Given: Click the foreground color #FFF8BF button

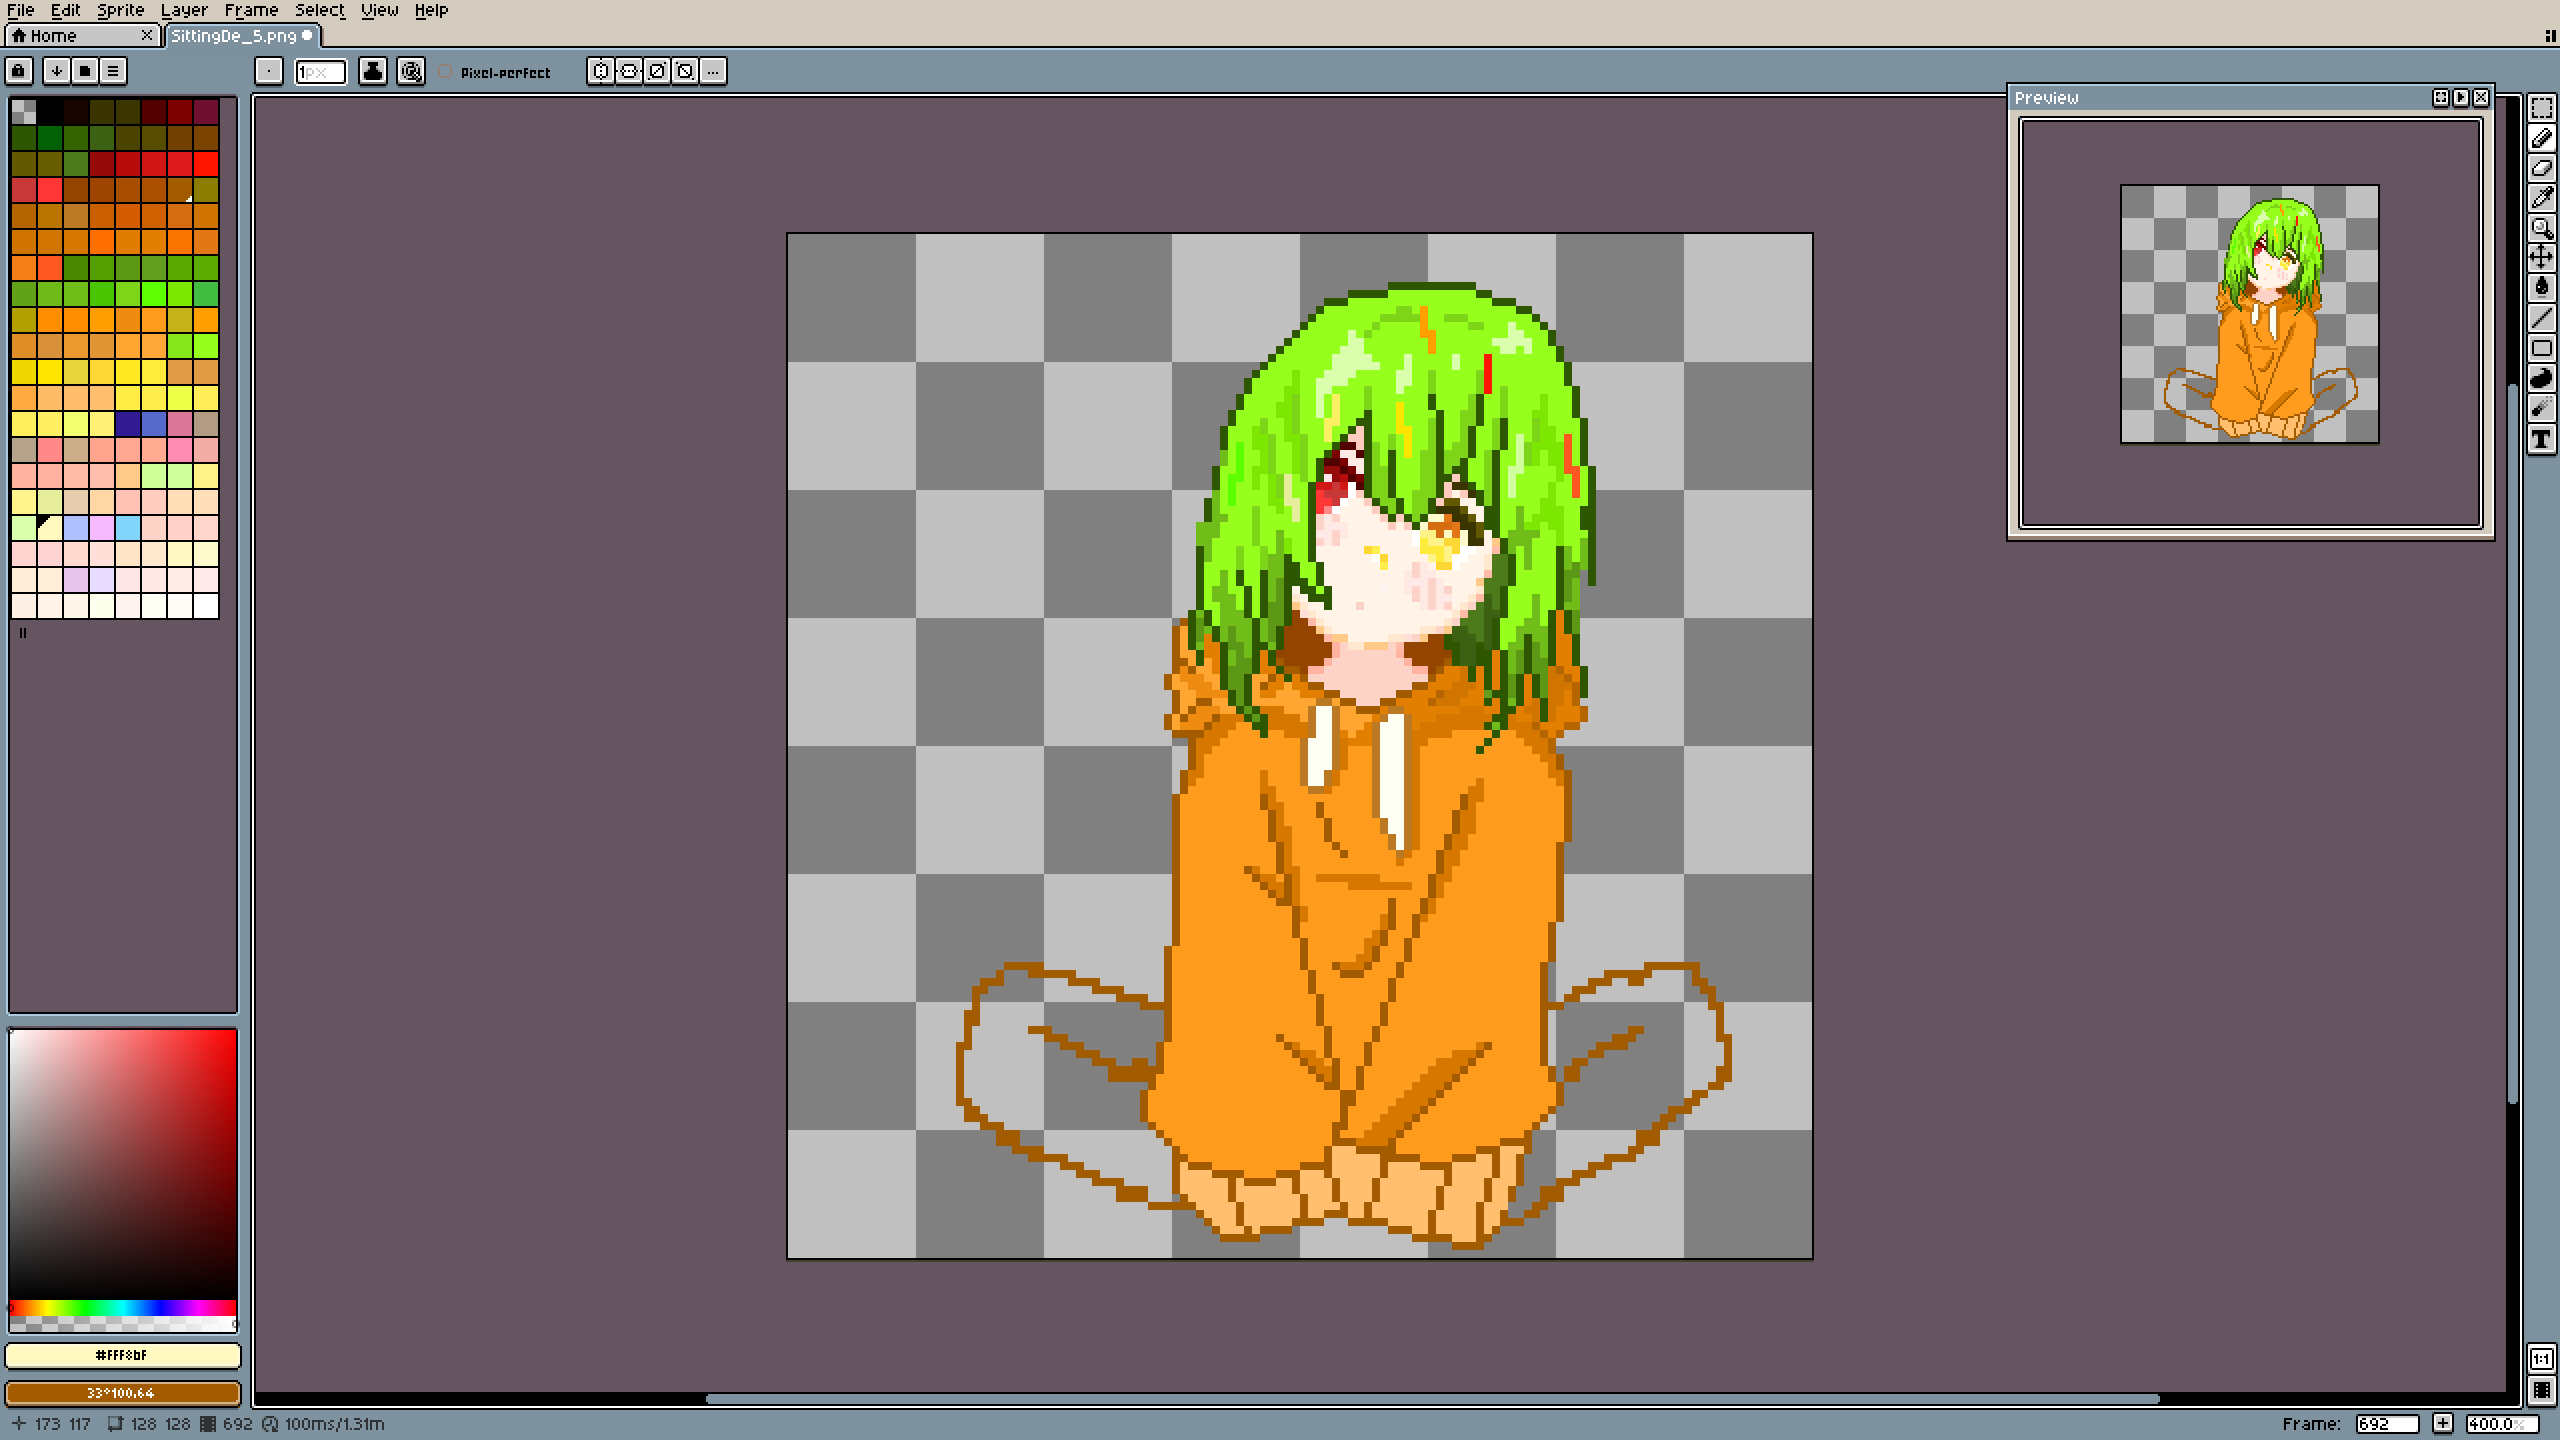Looking at the screenshot, I should click(x=122, y=1355).
